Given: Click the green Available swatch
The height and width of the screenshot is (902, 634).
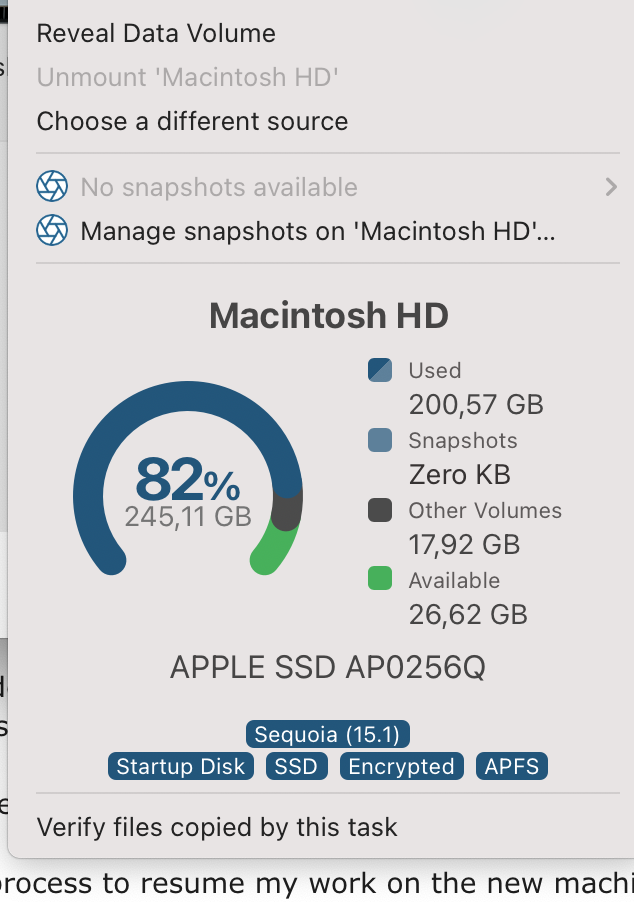Looking at the screenshot, I should (380, 578).
